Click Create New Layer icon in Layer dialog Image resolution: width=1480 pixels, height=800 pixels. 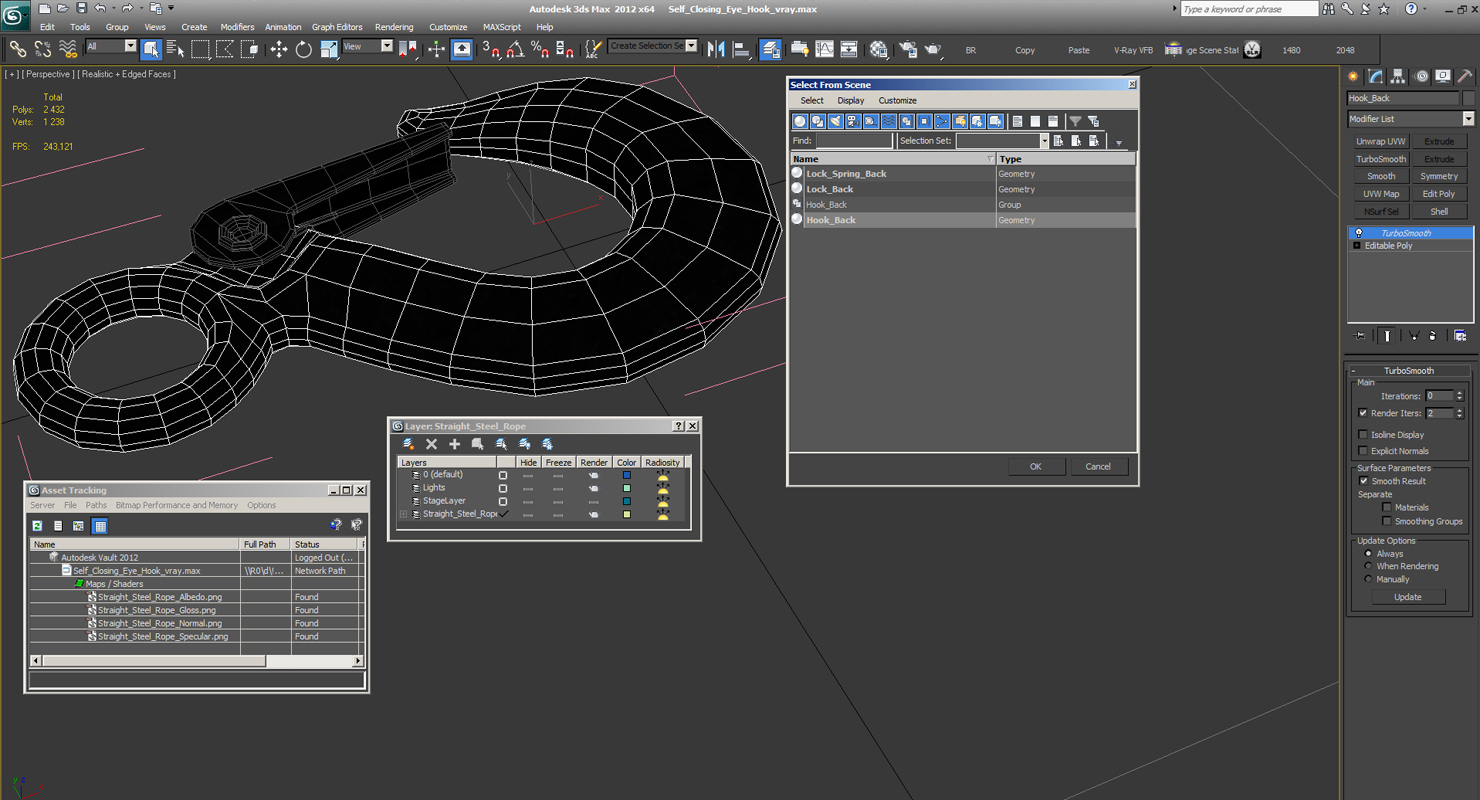pyautogui.click(x=408, y=444)
